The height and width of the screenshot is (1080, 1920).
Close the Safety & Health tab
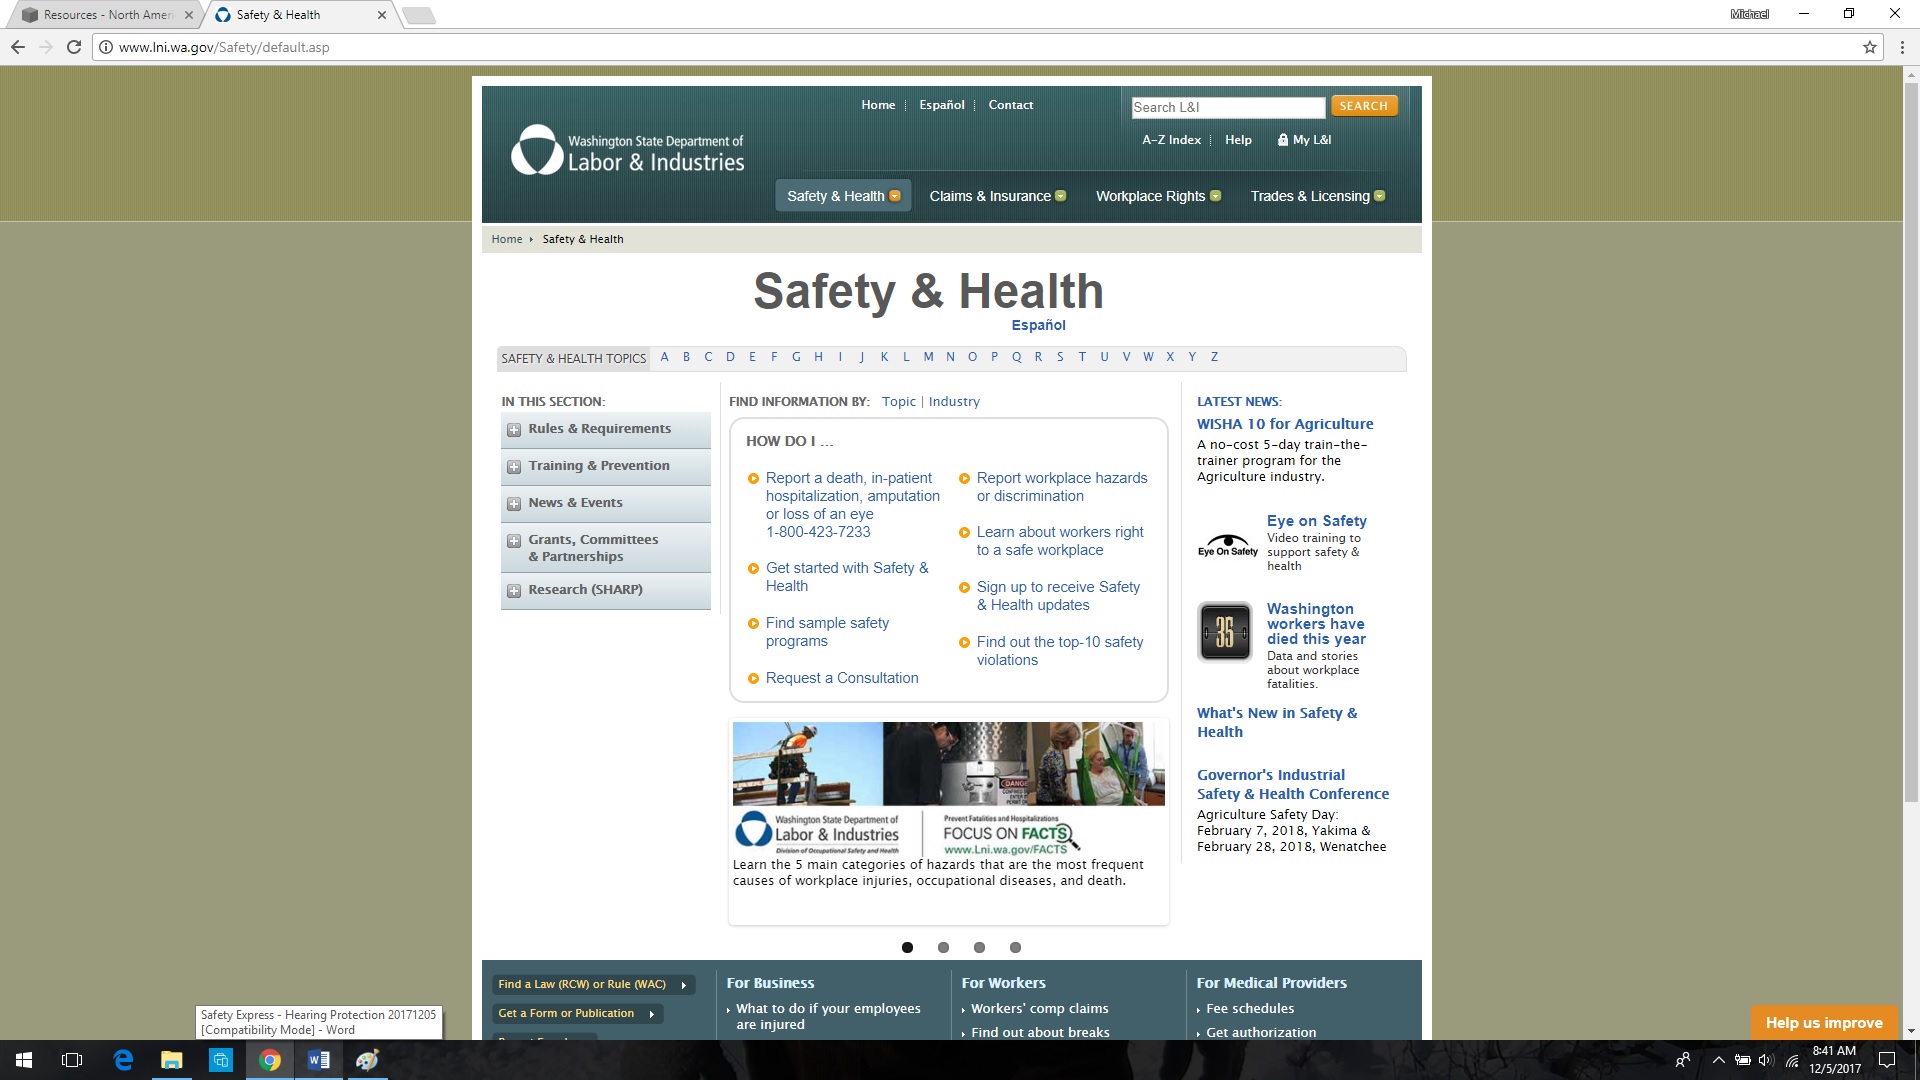tap(382, 15)
